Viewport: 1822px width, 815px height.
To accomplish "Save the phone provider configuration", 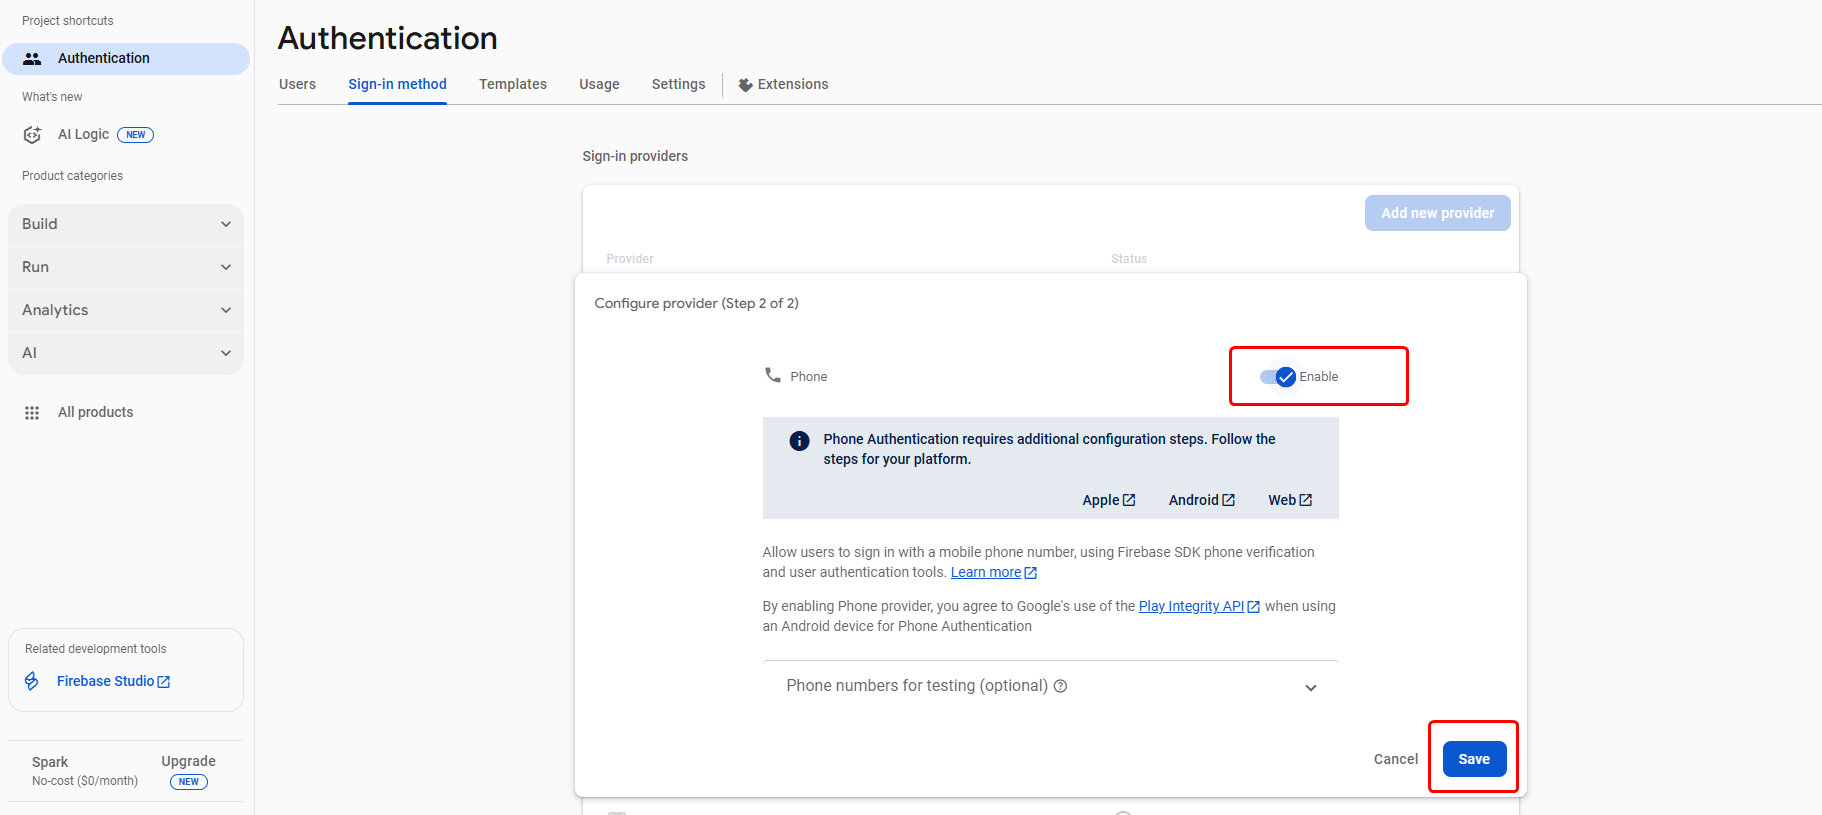I will (x=1473, y=759).
